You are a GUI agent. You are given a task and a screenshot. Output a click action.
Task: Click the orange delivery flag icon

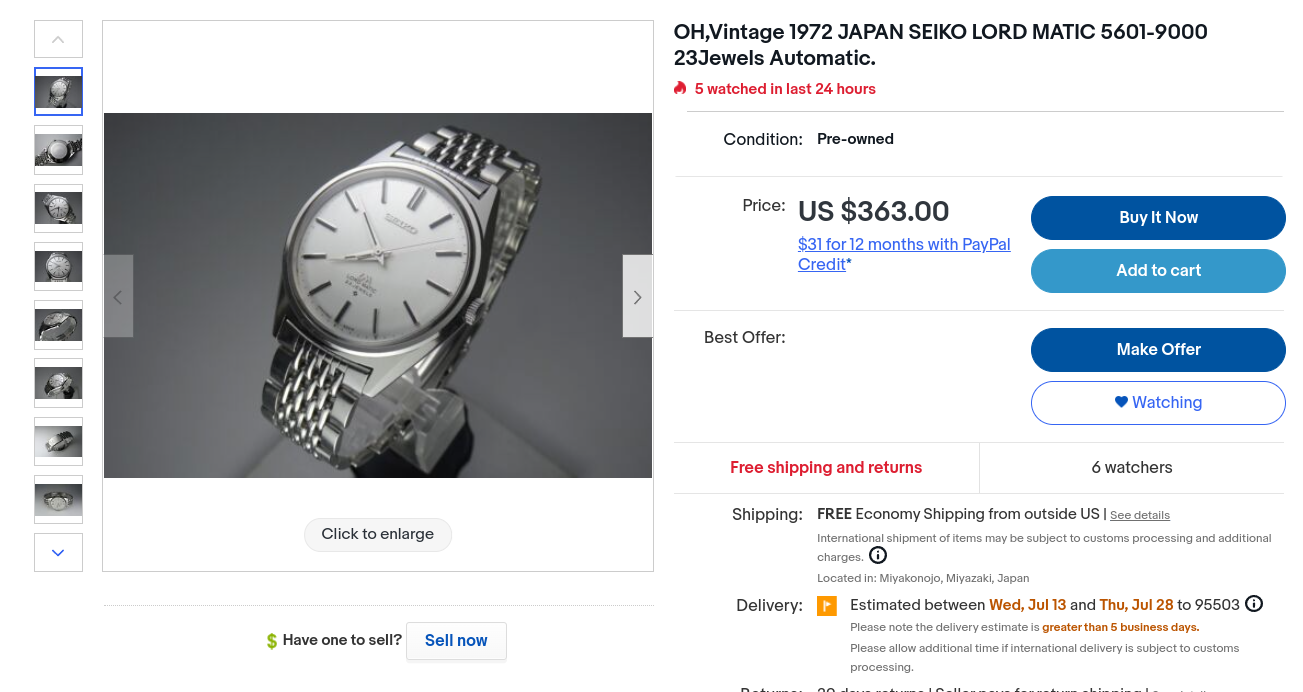pyautogui.click(x=827, y=606)
